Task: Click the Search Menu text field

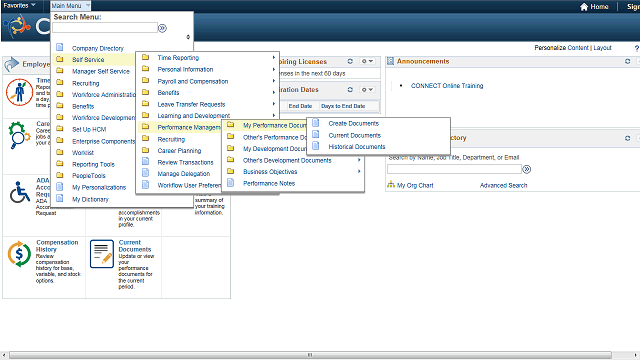Action: coord(105,28)
